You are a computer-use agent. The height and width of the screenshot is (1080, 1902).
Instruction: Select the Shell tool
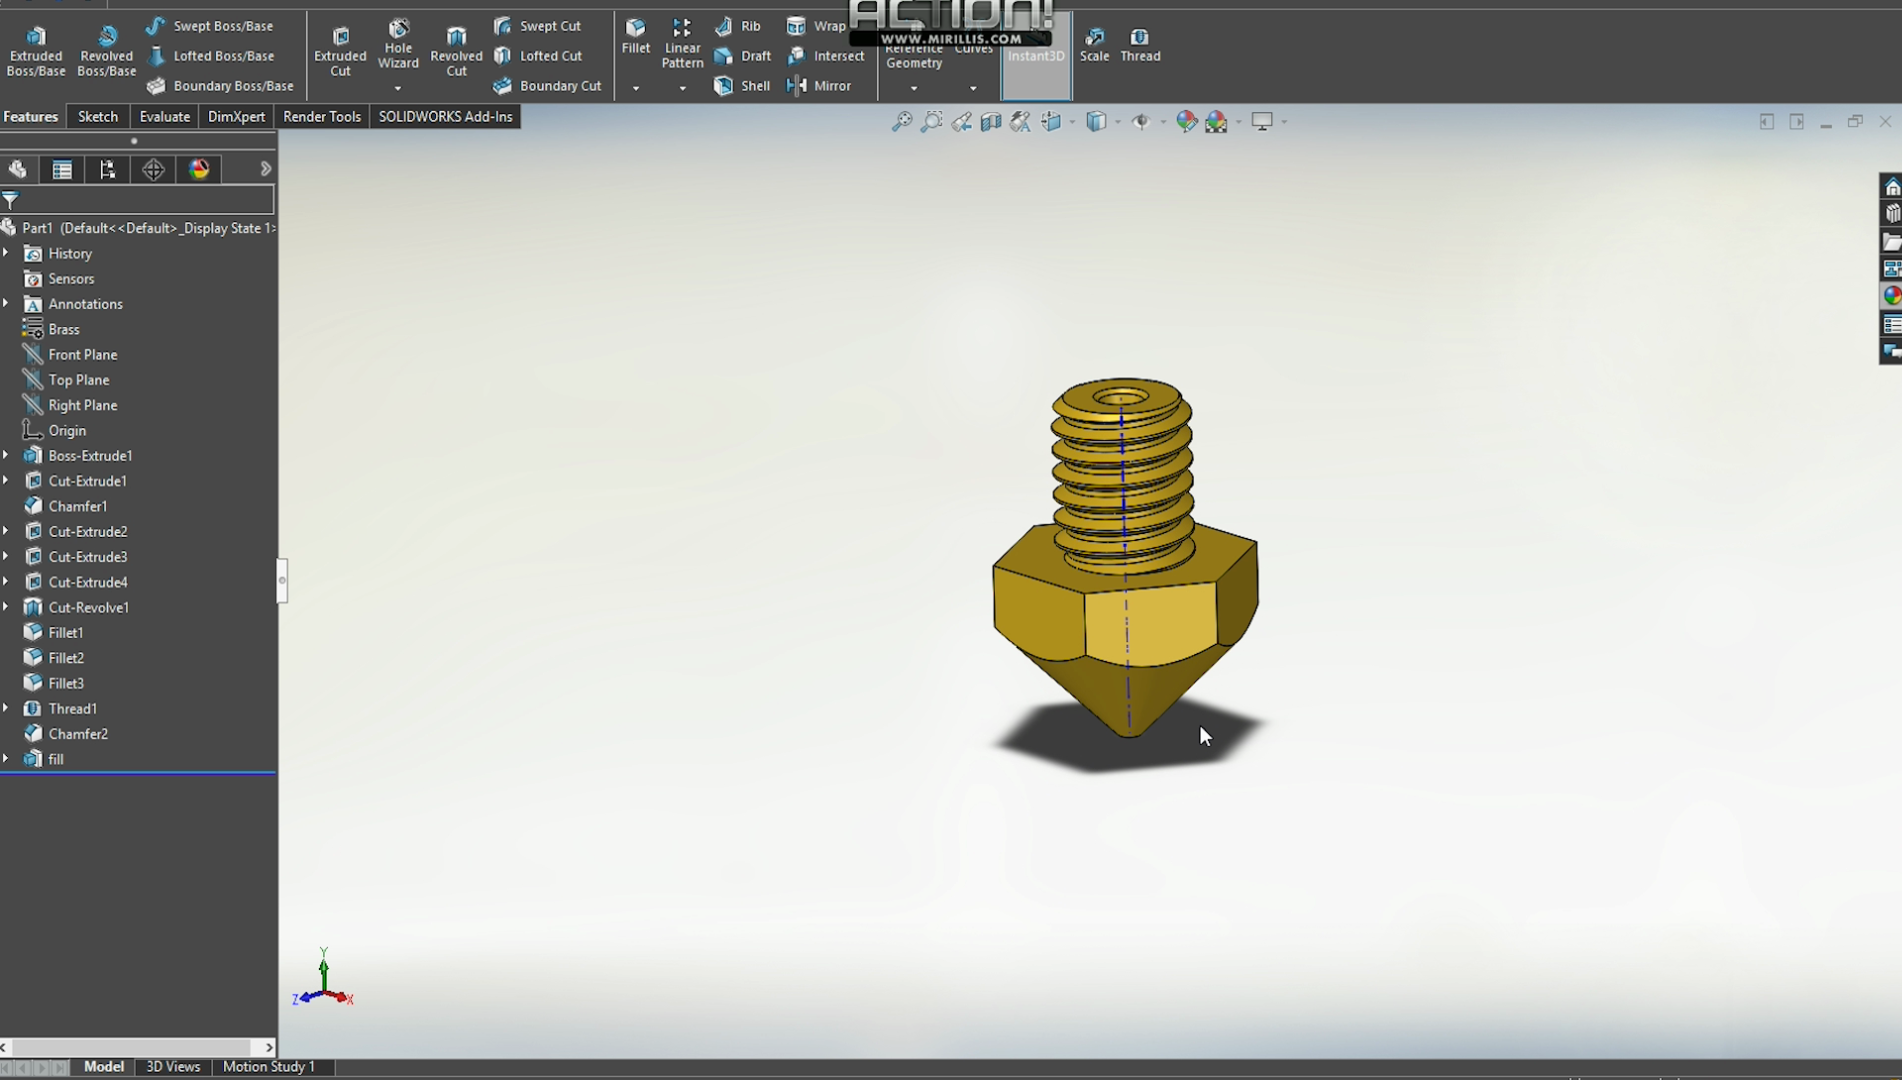coord(742,86)
